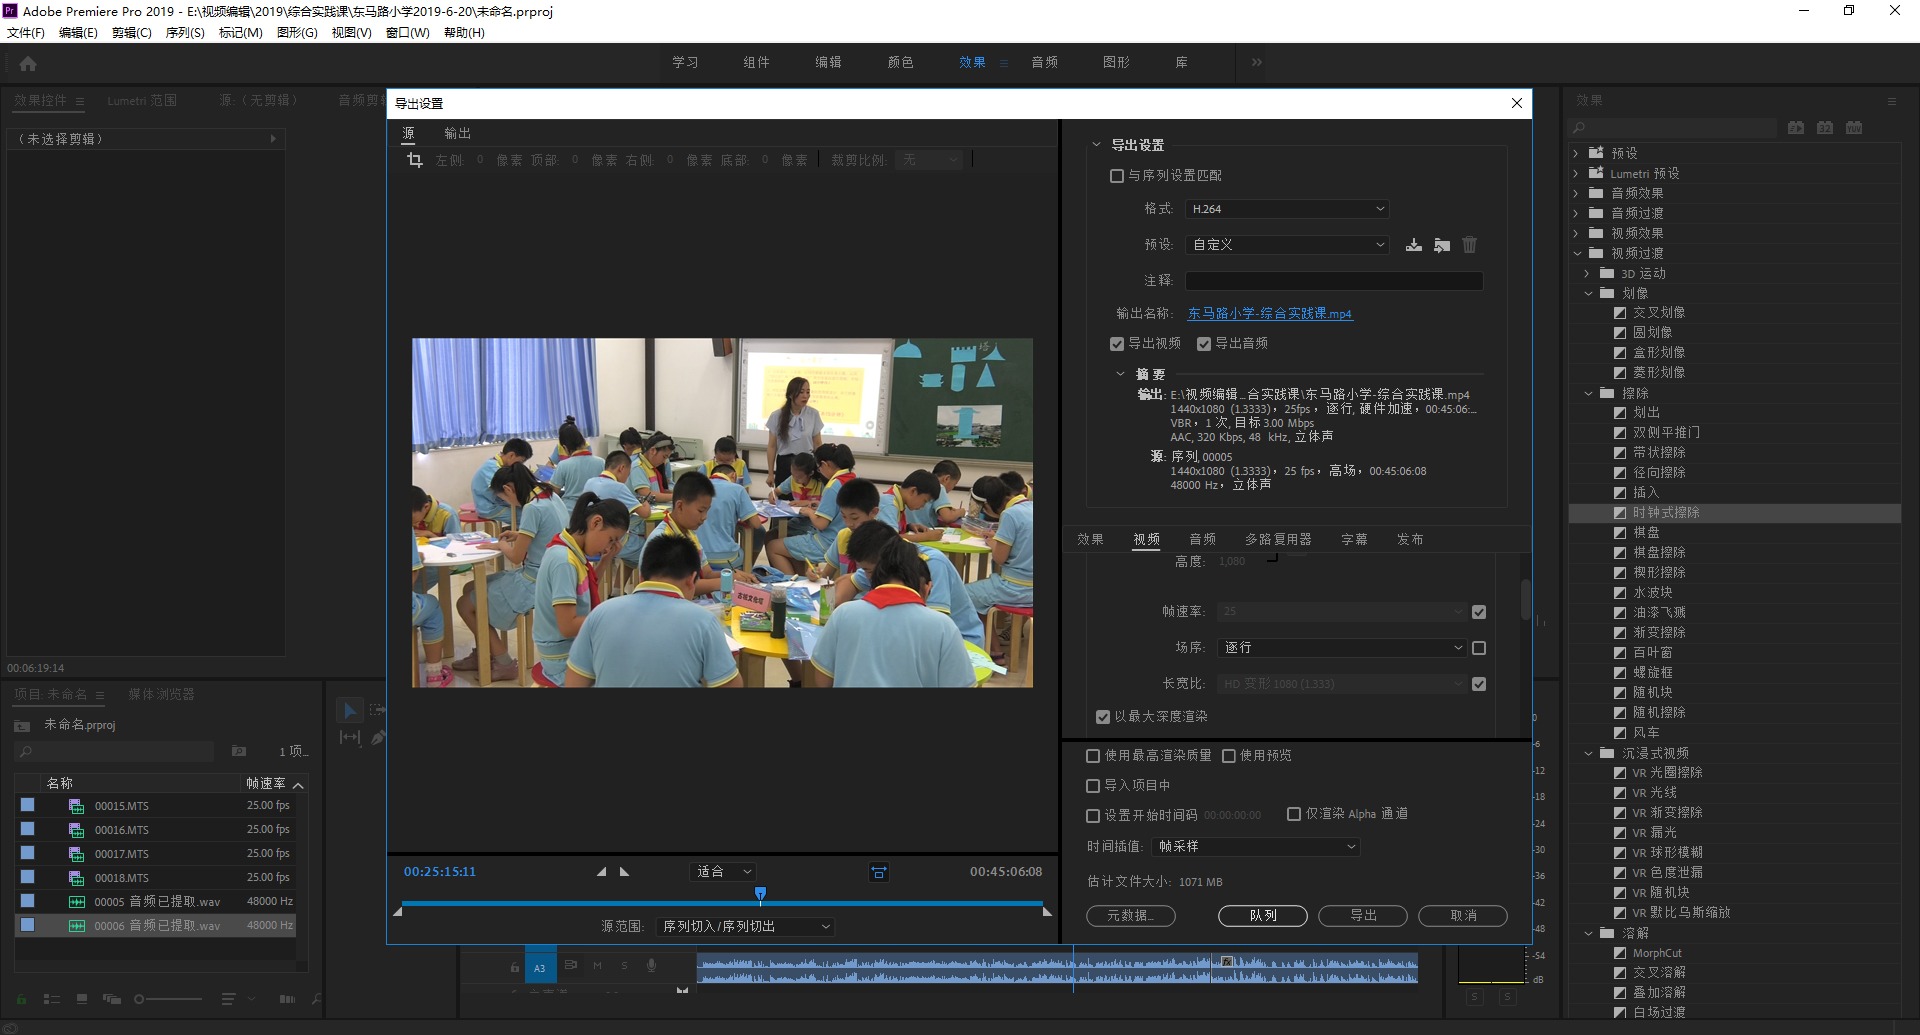The image size is (1920, 1035).
Task: Open the 源范围 dropdown
Action: click(745, 927)
